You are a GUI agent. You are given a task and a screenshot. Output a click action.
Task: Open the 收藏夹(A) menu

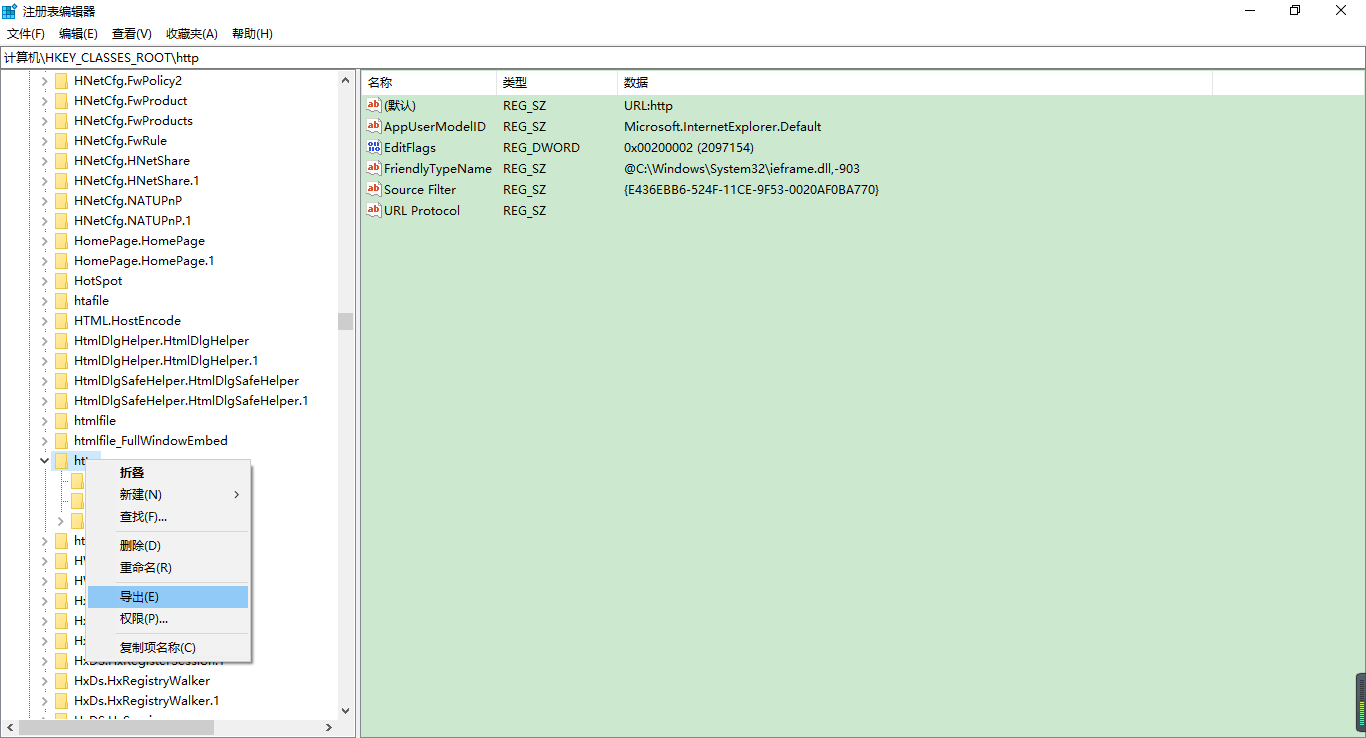tap(192, 34)
